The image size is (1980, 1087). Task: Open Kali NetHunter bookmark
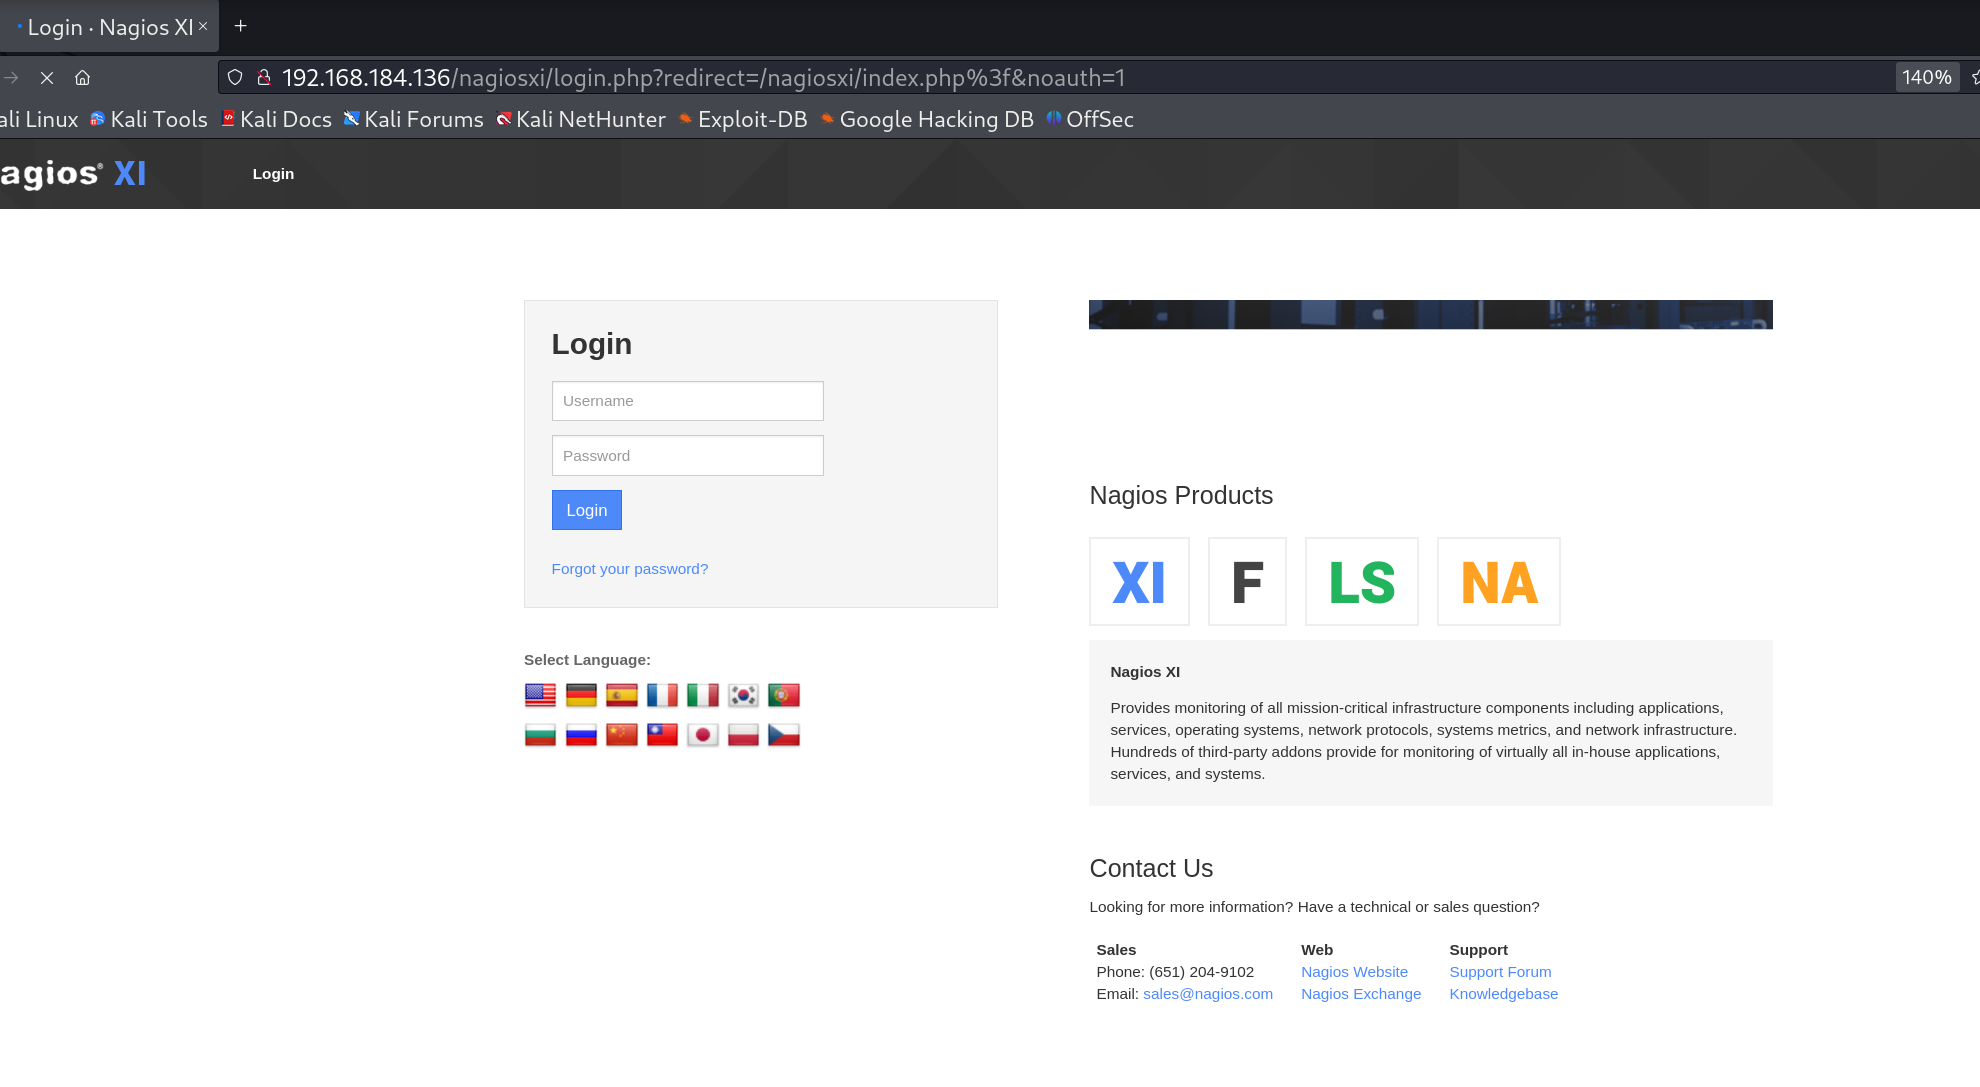581,120
